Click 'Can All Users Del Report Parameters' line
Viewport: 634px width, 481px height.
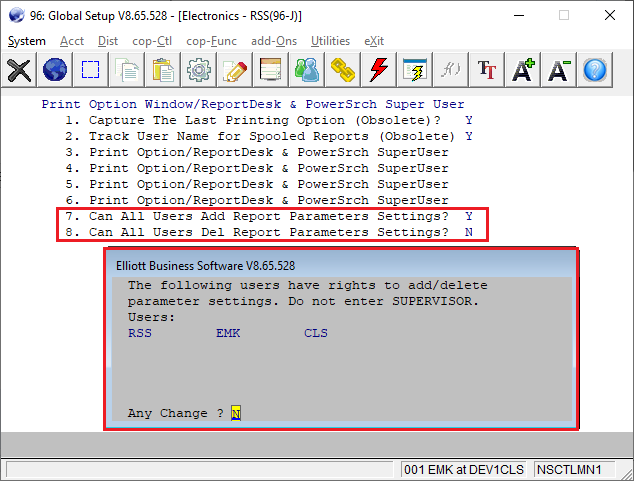tap(257, 232)
